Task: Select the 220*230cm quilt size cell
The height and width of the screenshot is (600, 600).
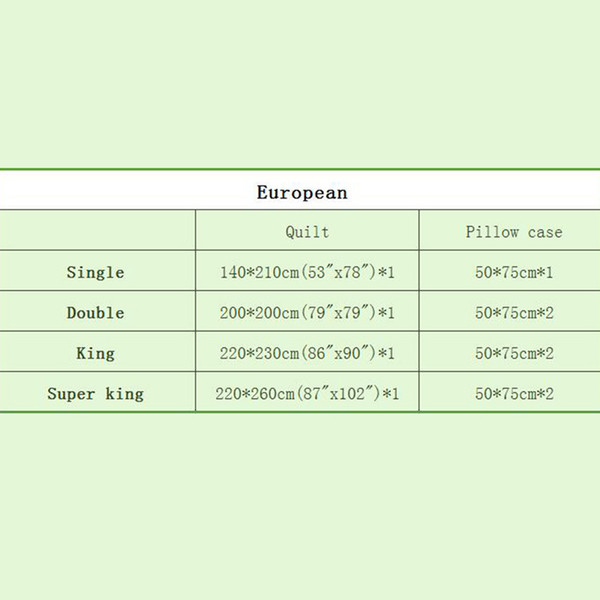Action: click(307, 351)
